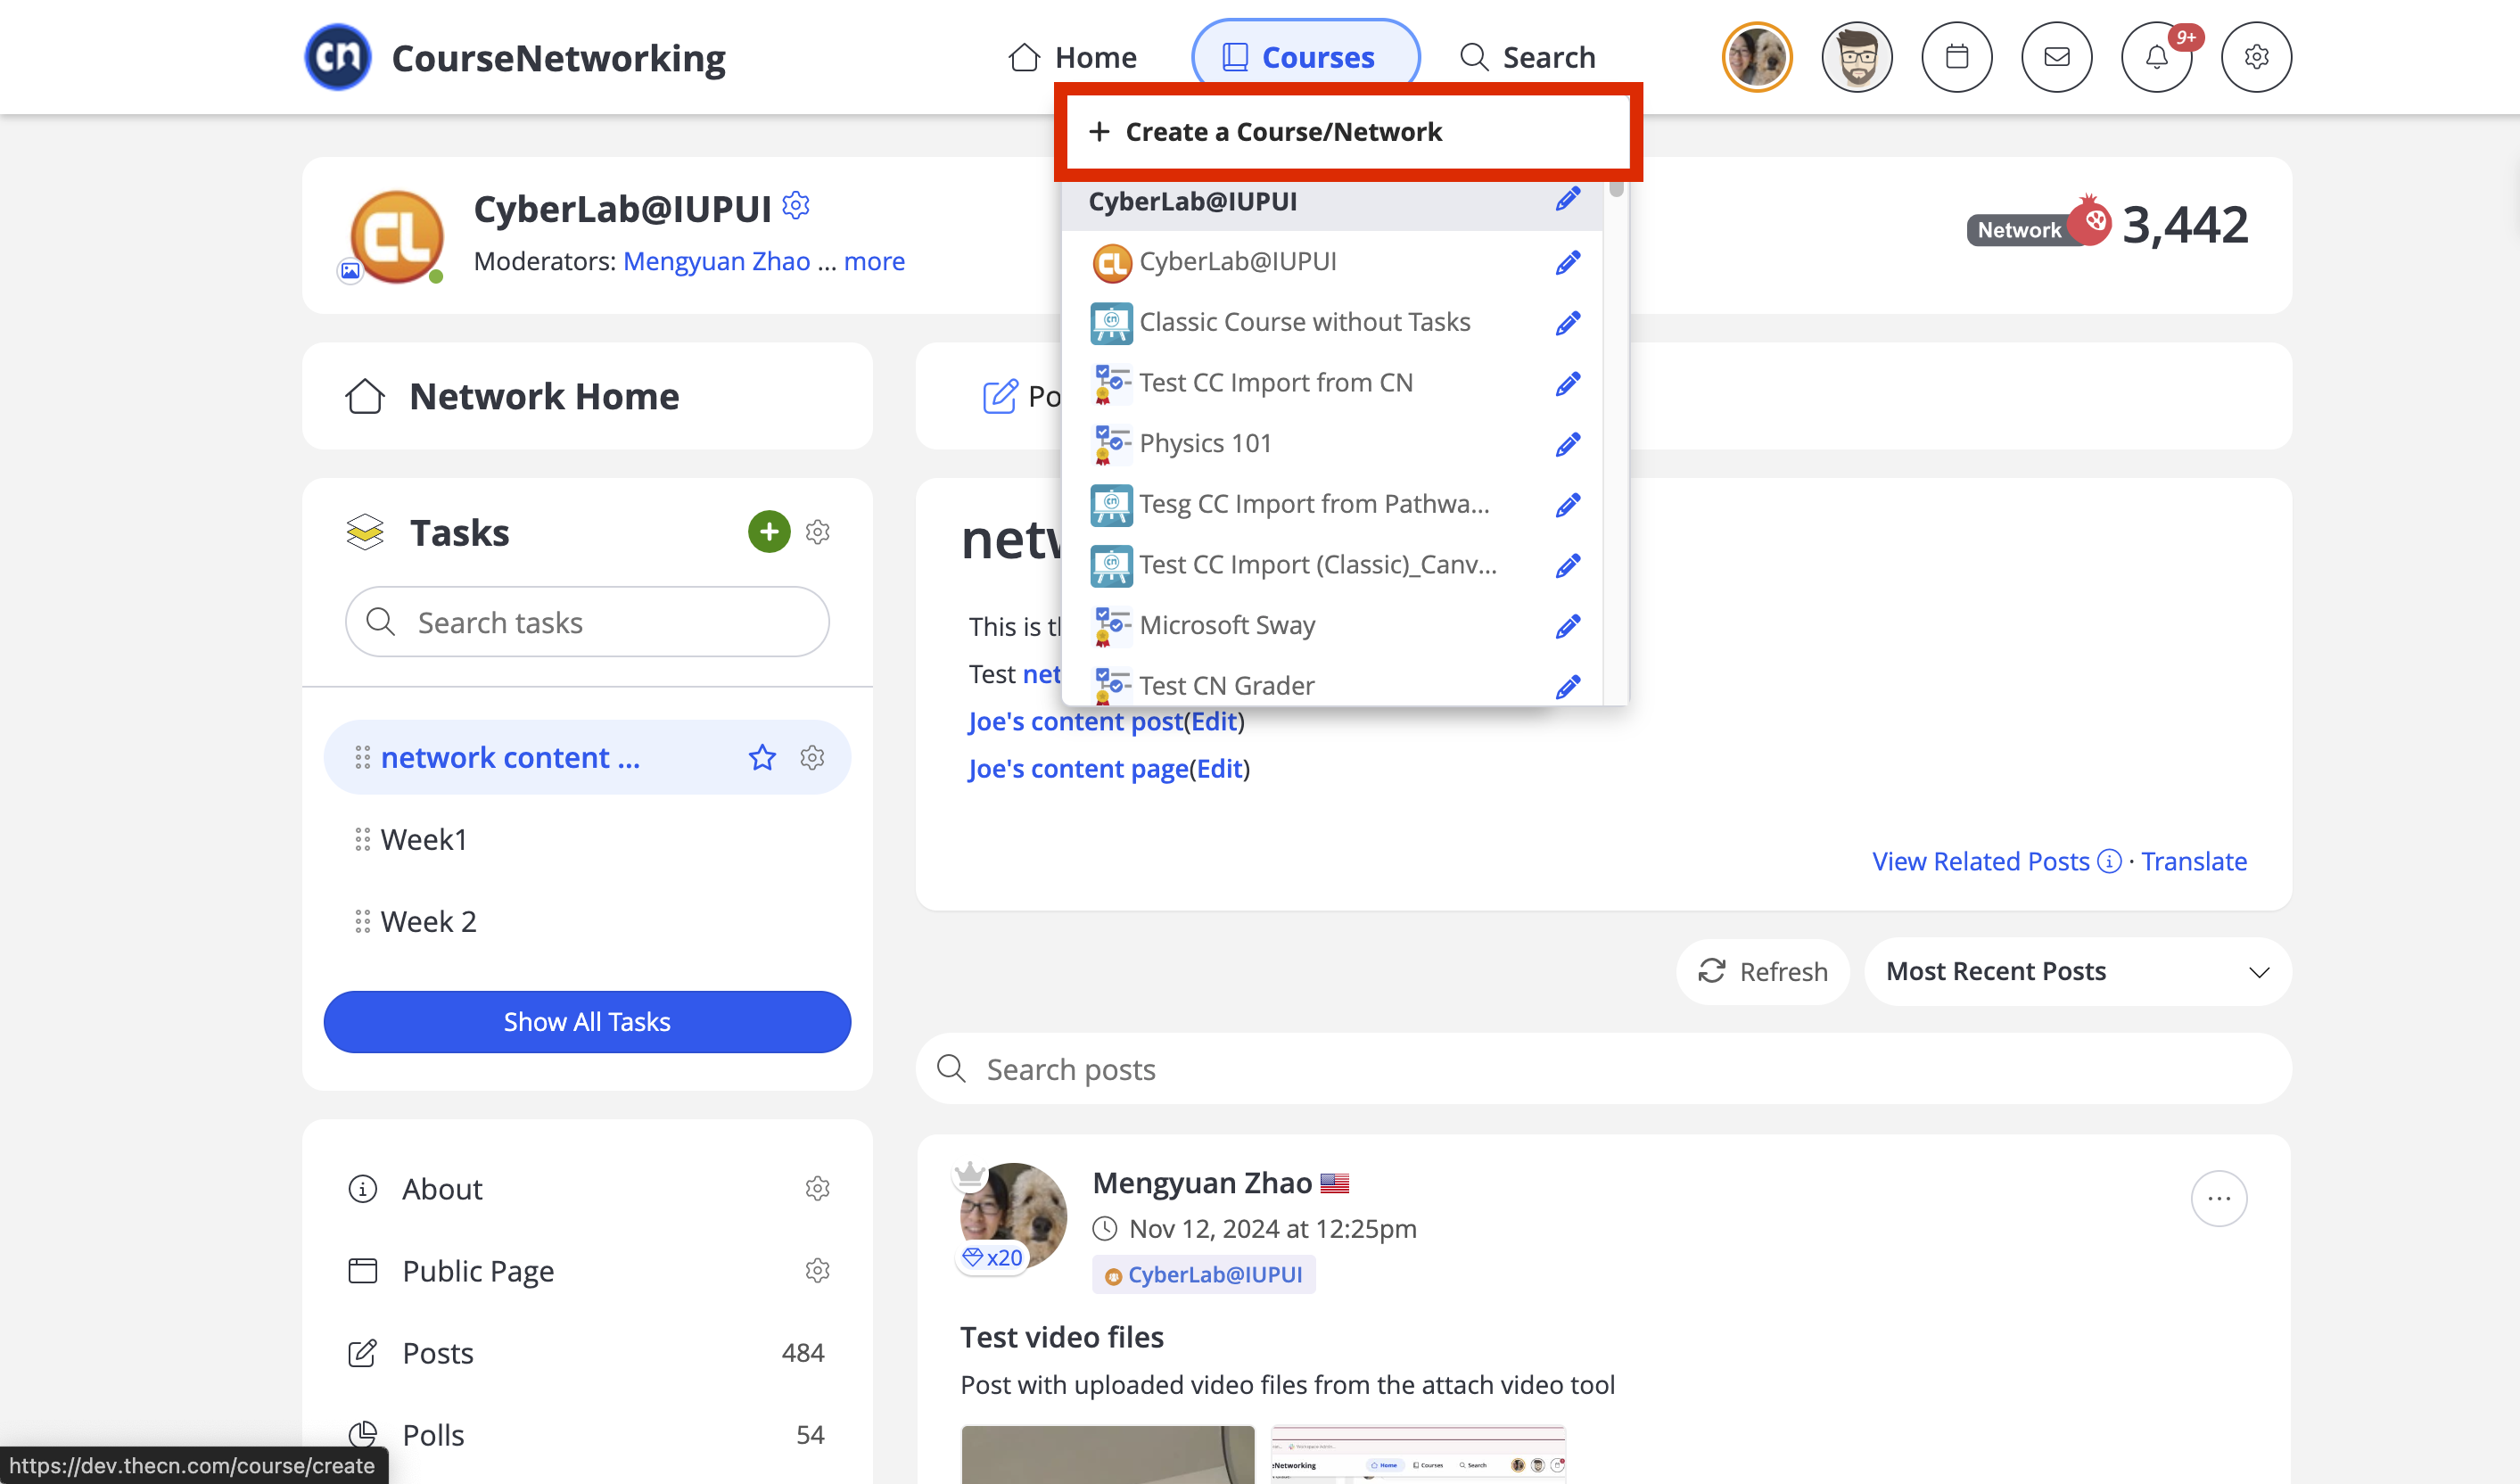Click the pomegranate Network points badge
Image resolution: width=2520 pixels, height=1484 pixels.
pyautogui.click(x=2088, y=220)
